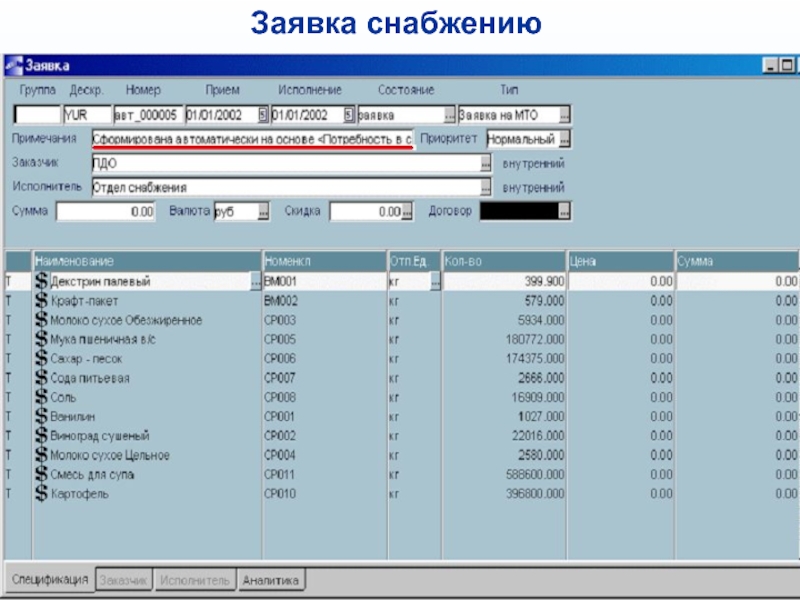Click the Номенкл column header
This screenshot has width=800, height=600.
(x=324, y=261)
